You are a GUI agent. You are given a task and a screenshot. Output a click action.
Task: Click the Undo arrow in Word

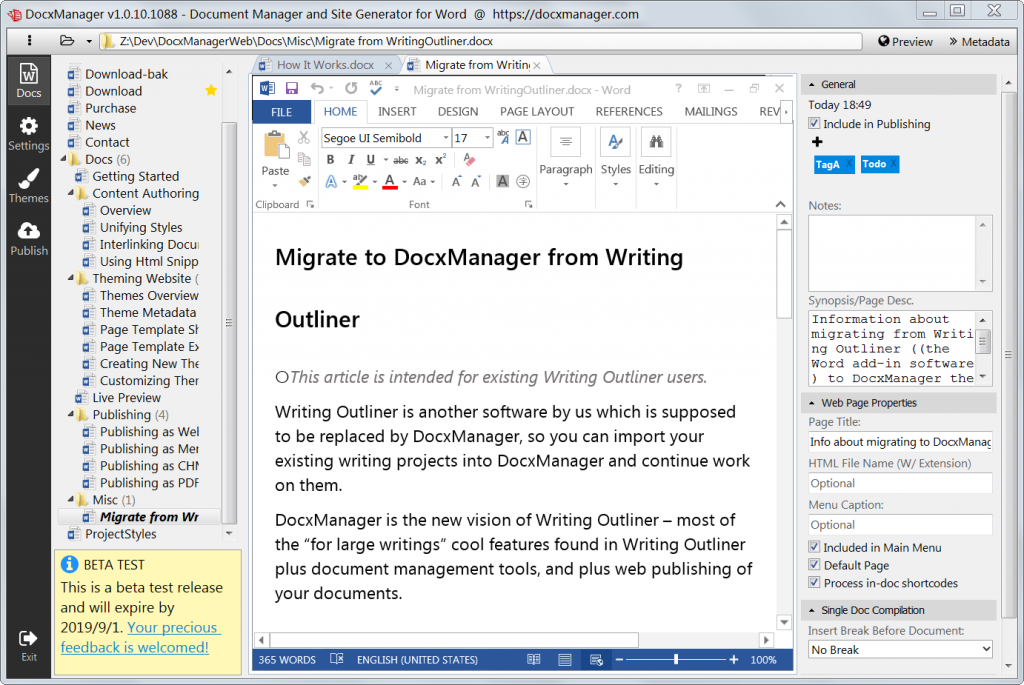317,88
